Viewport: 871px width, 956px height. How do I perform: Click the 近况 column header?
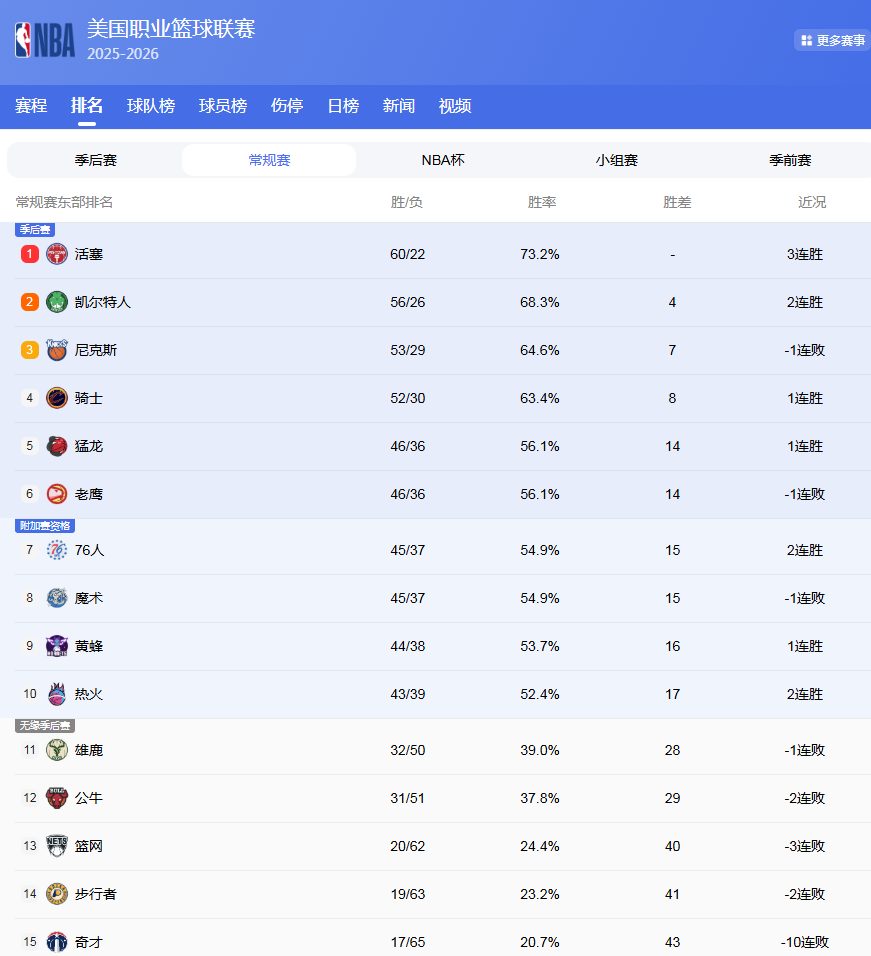812,202
